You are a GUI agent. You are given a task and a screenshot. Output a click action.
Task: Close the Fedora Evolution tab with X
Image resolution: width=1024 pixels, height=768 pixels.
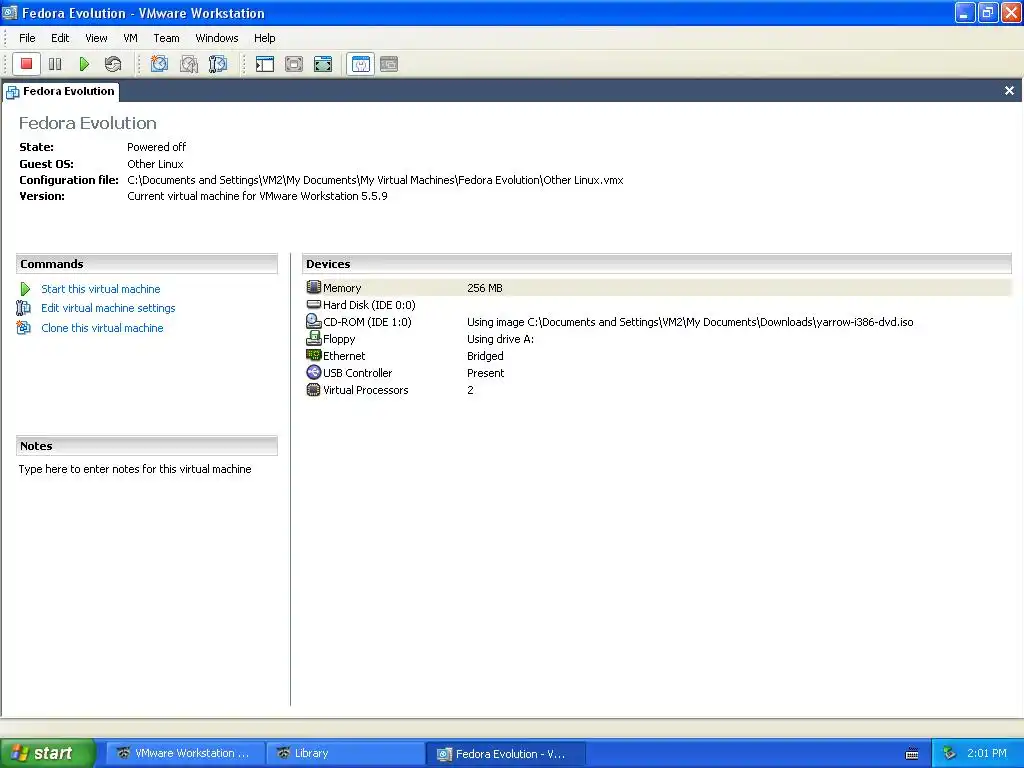(1009, 91)
